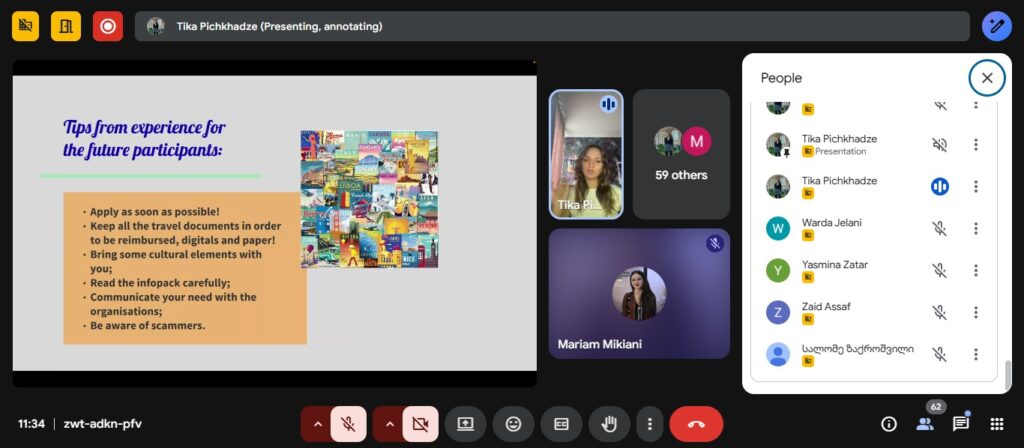Expand video settings arrow beside camera

390,424
